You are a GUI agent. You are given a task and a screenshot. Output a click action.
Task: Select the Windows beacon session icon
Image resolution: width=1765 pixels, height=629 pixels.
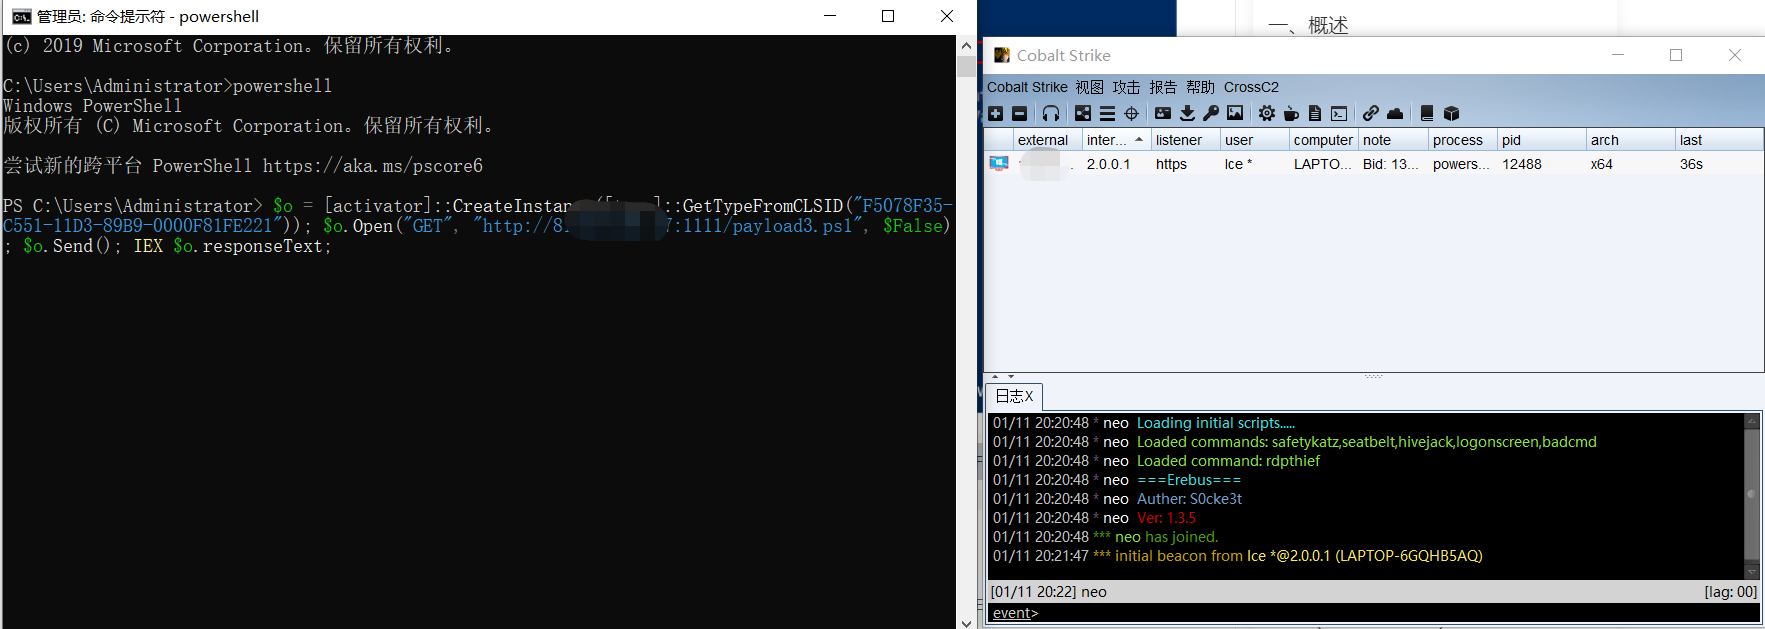pyautogui.click(x=999, y=164)
